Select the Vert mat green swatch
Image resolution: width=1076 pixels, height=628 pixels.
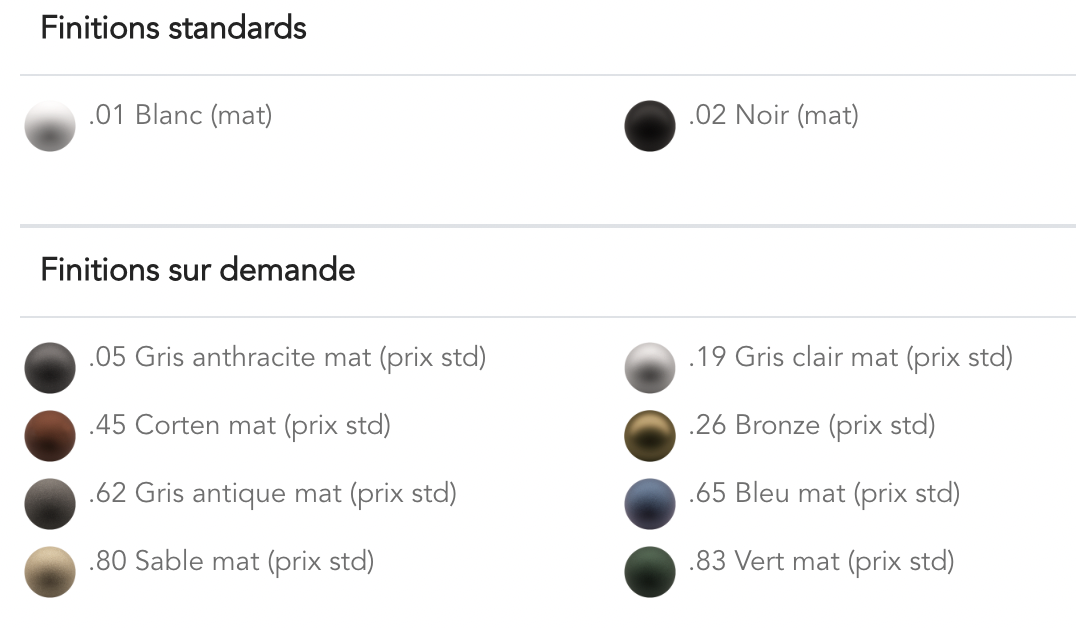(x=650, y=572)
